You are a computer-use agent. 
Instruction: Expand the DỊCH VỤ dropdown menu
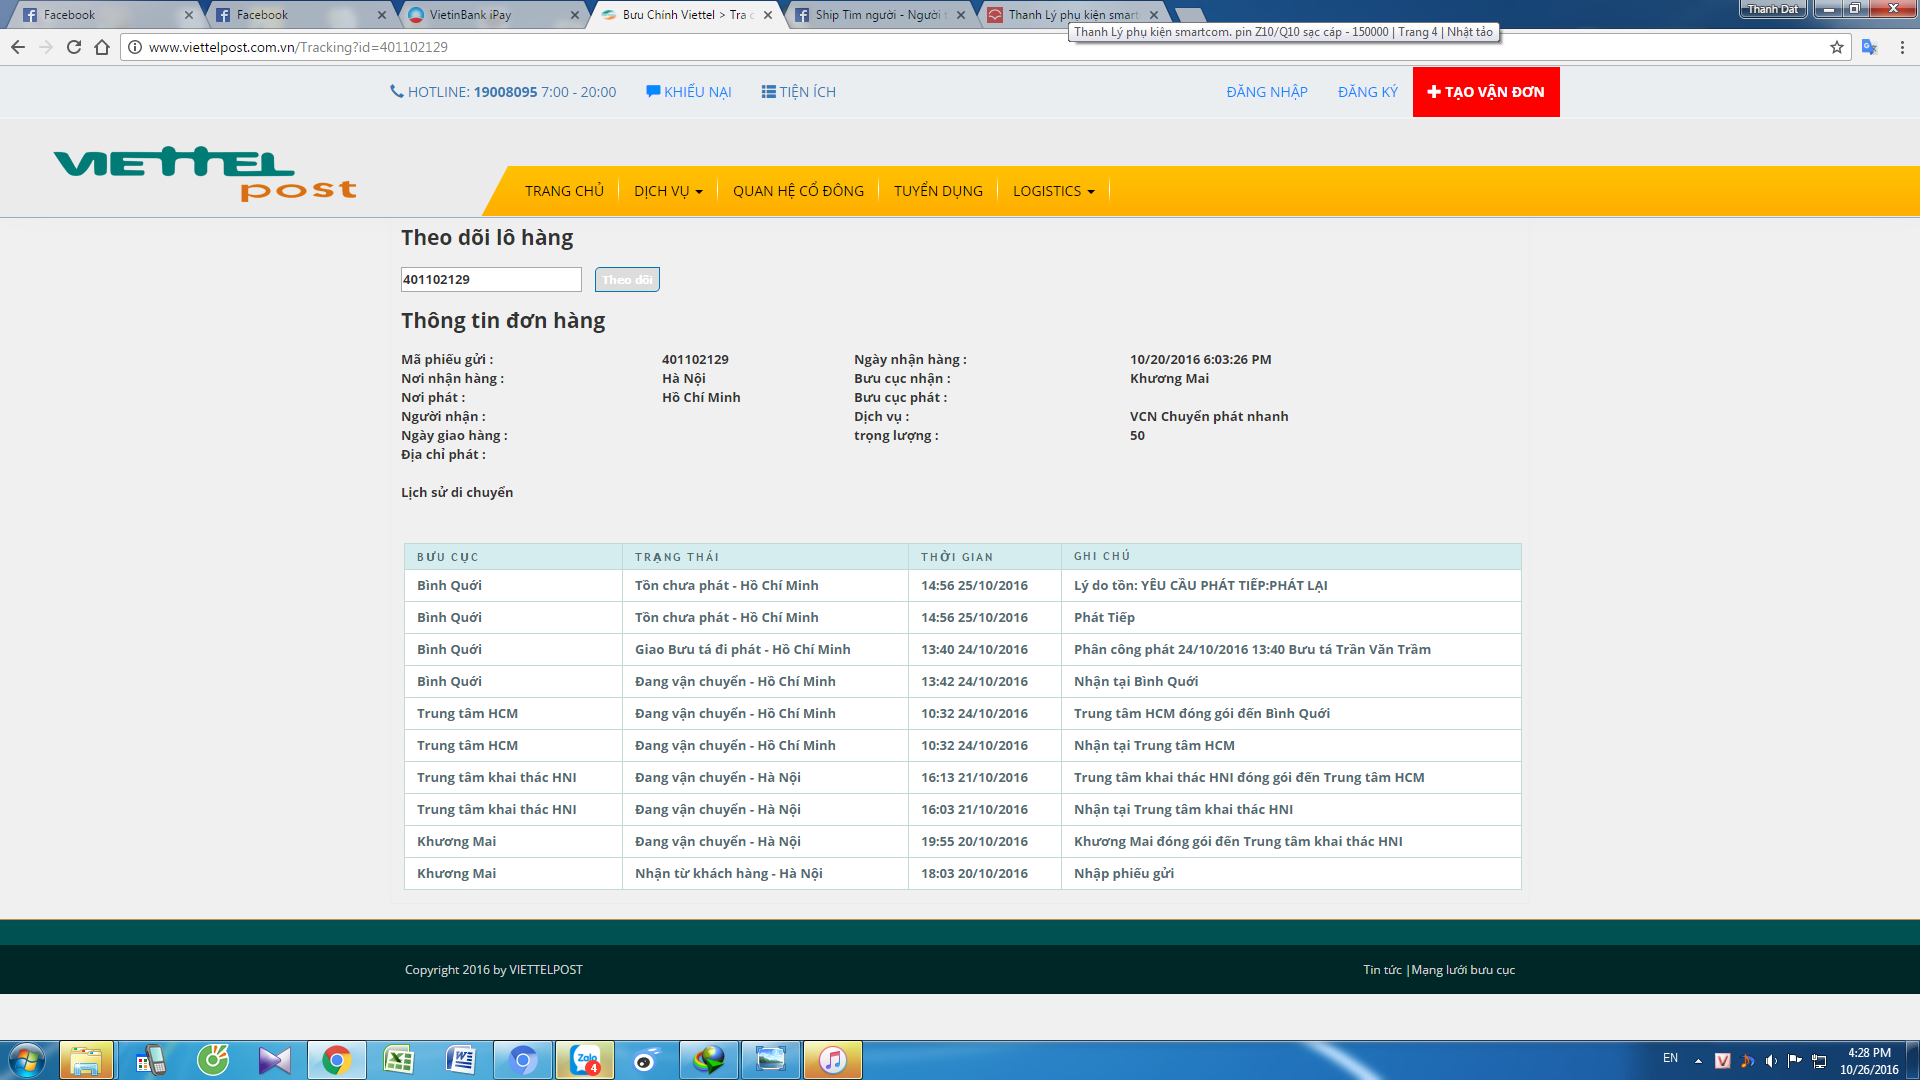(x=668, y=191)
